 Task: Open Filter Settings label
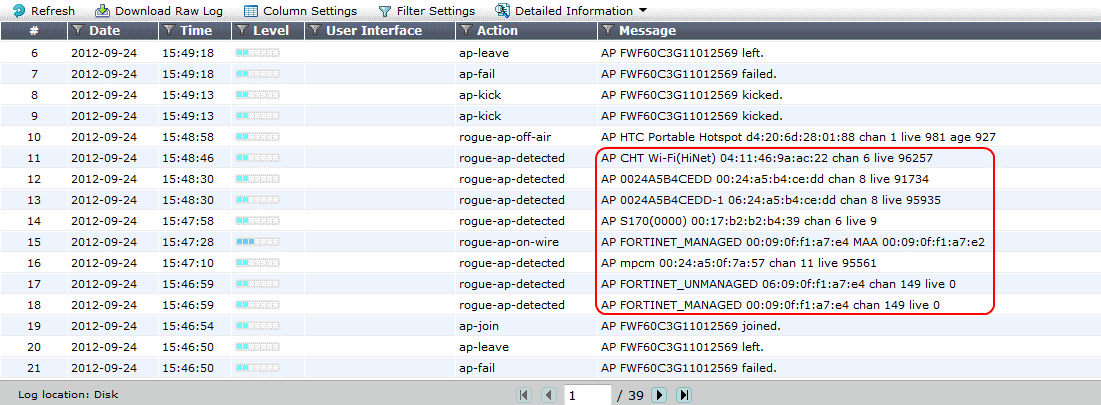(x=435, y=11)
